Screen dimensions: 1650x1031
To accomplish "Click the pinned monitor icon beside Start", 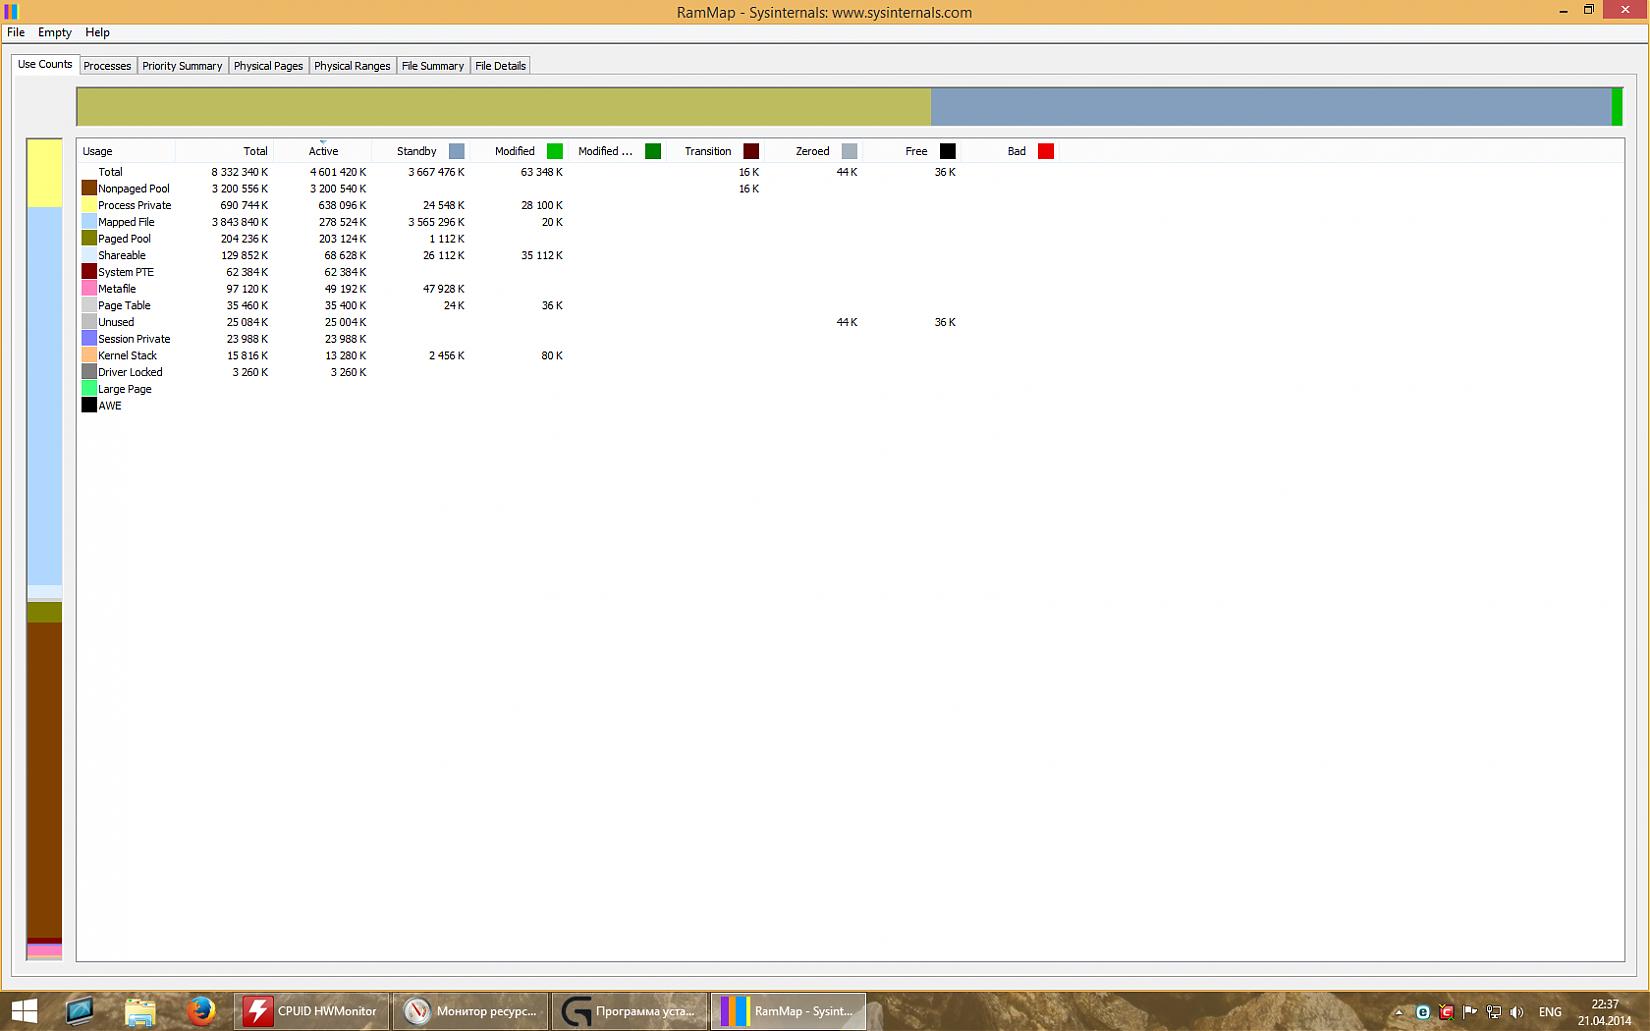I will point(80,1011).
